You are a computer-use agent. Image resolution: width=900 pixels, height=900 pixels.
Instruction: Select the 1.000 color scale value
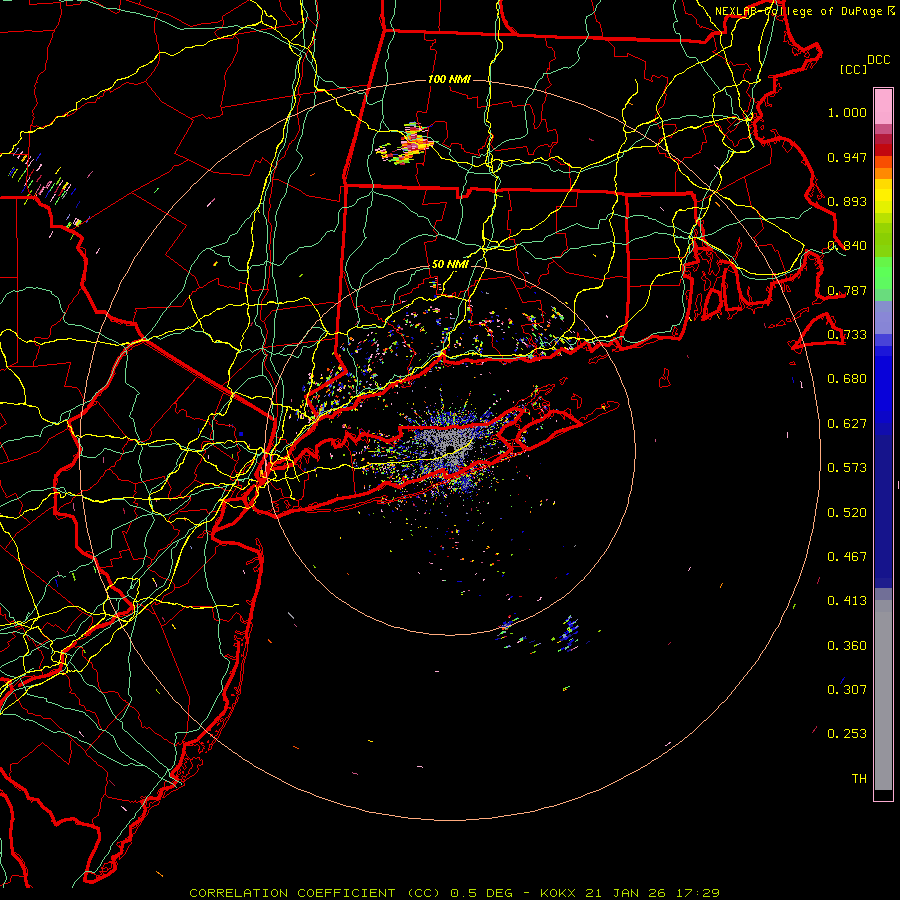point(847,112)
